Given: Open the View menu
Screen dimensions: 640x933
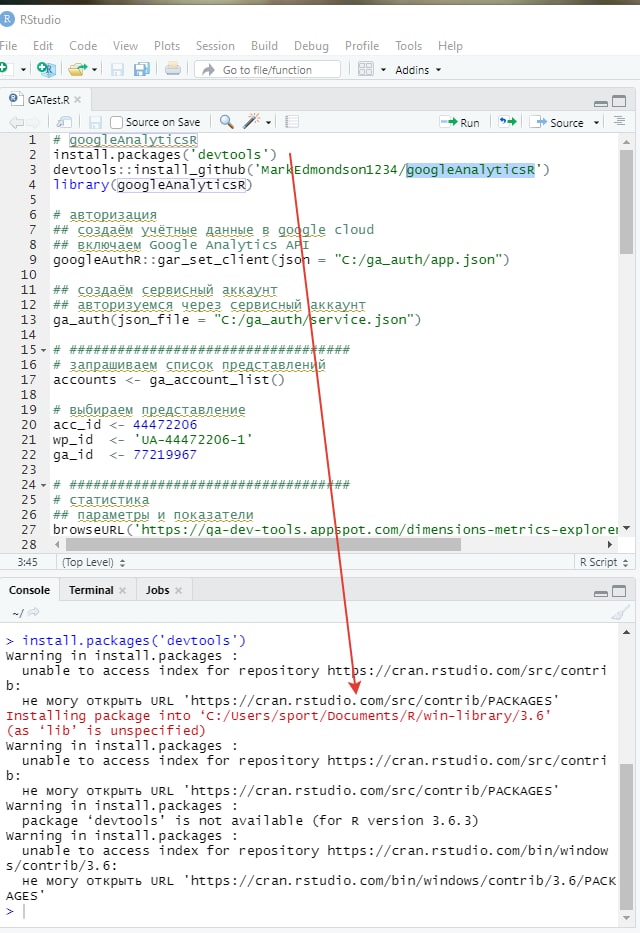Looking at the screenshot, I should [x=126, y=46].
